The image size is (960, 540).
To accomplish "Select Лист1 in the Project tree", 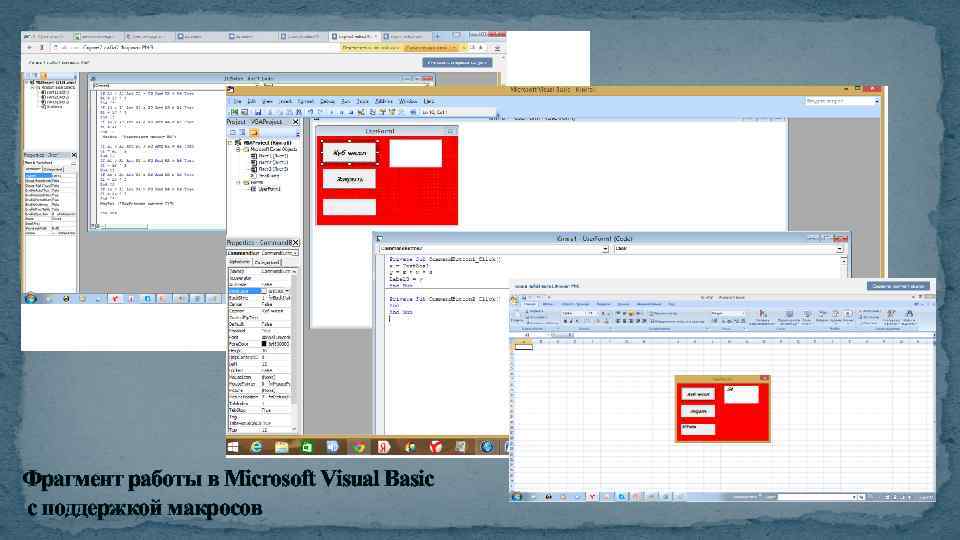I will pos(273,156).
